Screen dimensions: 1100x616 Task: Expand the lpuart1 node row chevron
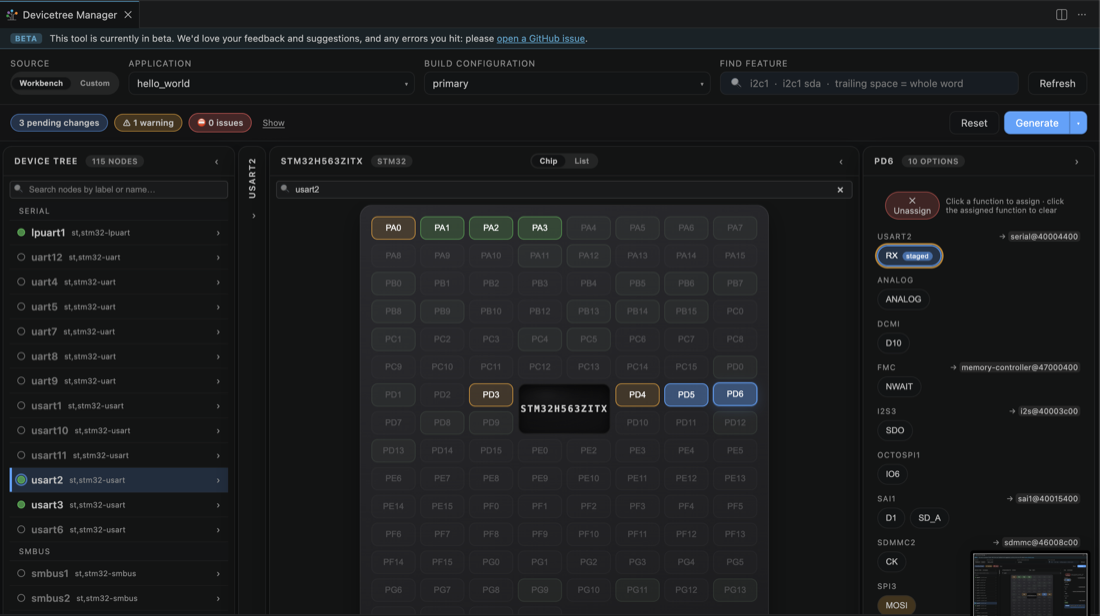(x=218, y=233)
